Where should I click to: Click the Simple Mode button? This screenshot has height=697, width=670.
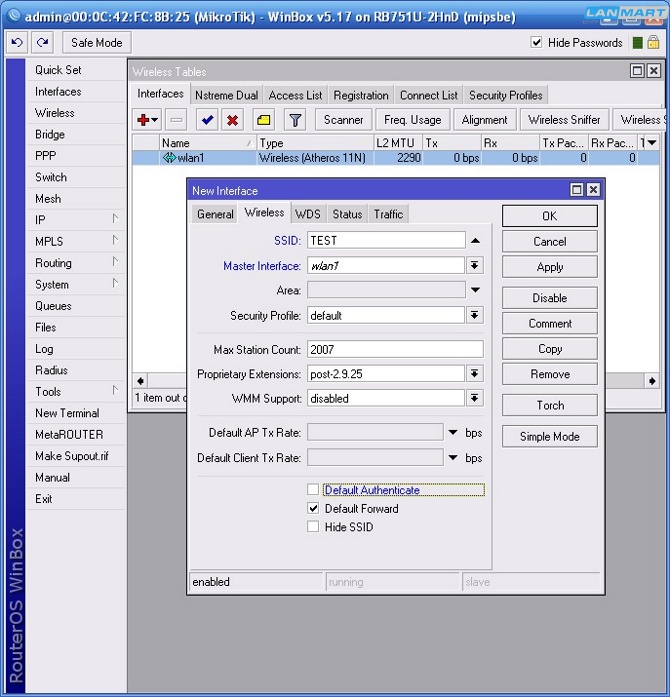pos(549,437)
